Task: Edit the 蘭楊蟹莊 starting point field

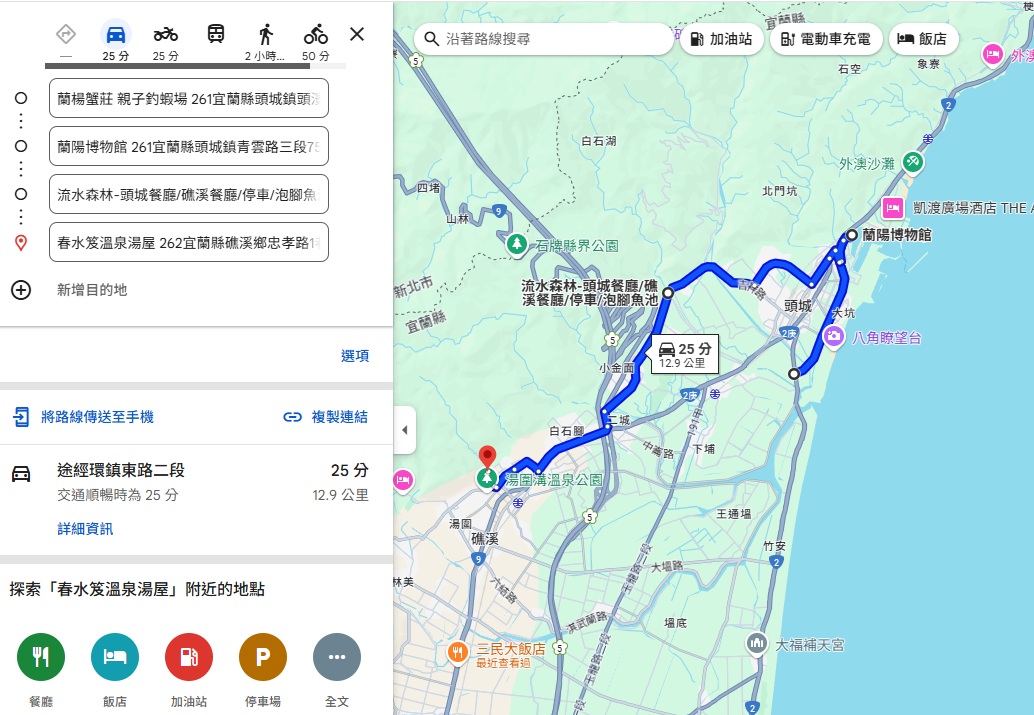Action: (189, 98)
